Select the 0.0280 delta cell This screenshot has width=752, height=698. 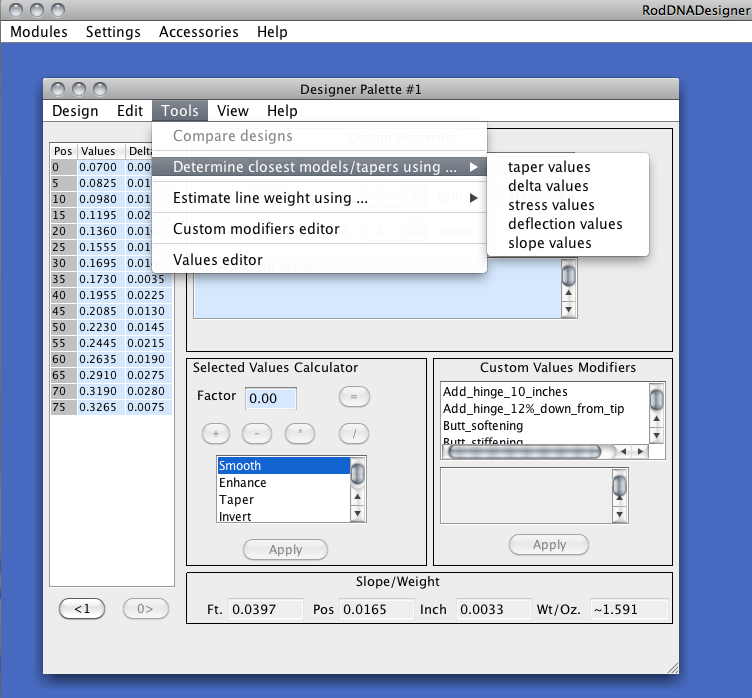[148, 391]
